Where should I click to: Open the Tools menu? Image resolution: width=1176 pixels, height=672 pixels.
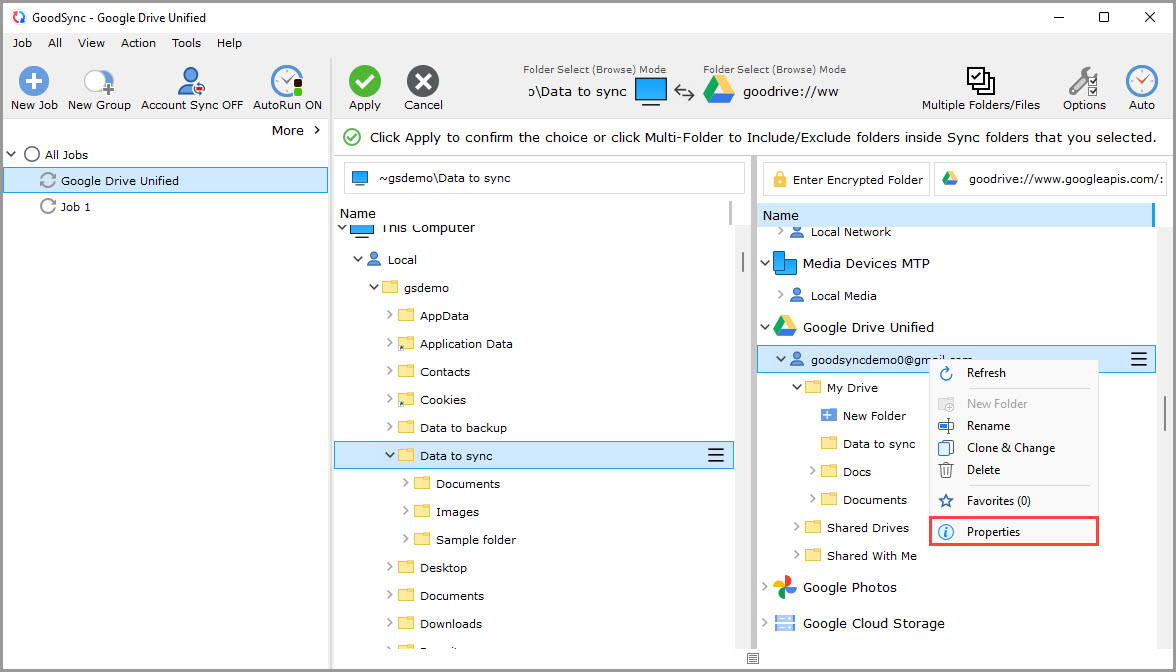pyautogui.click(x=186, y=43)
